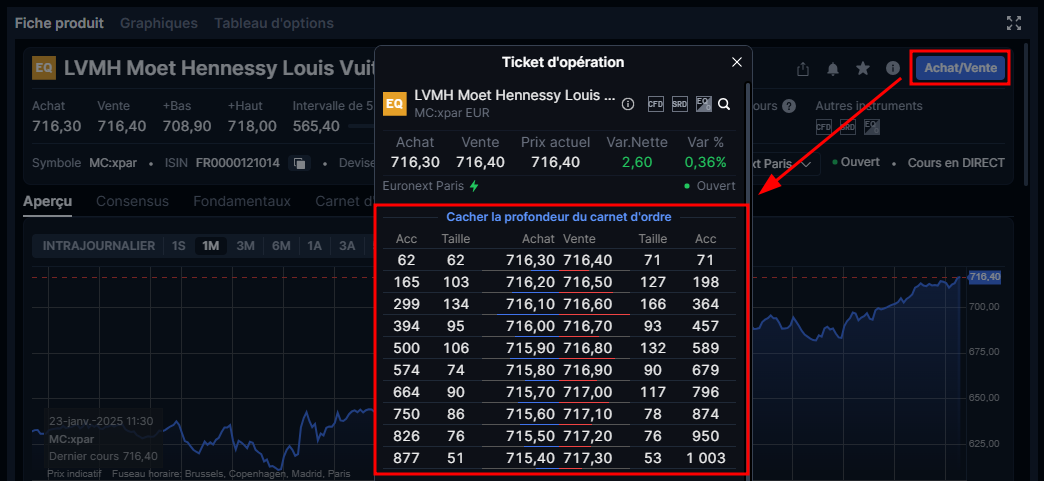Click question mark help icon beside cours

coord(789,106)
